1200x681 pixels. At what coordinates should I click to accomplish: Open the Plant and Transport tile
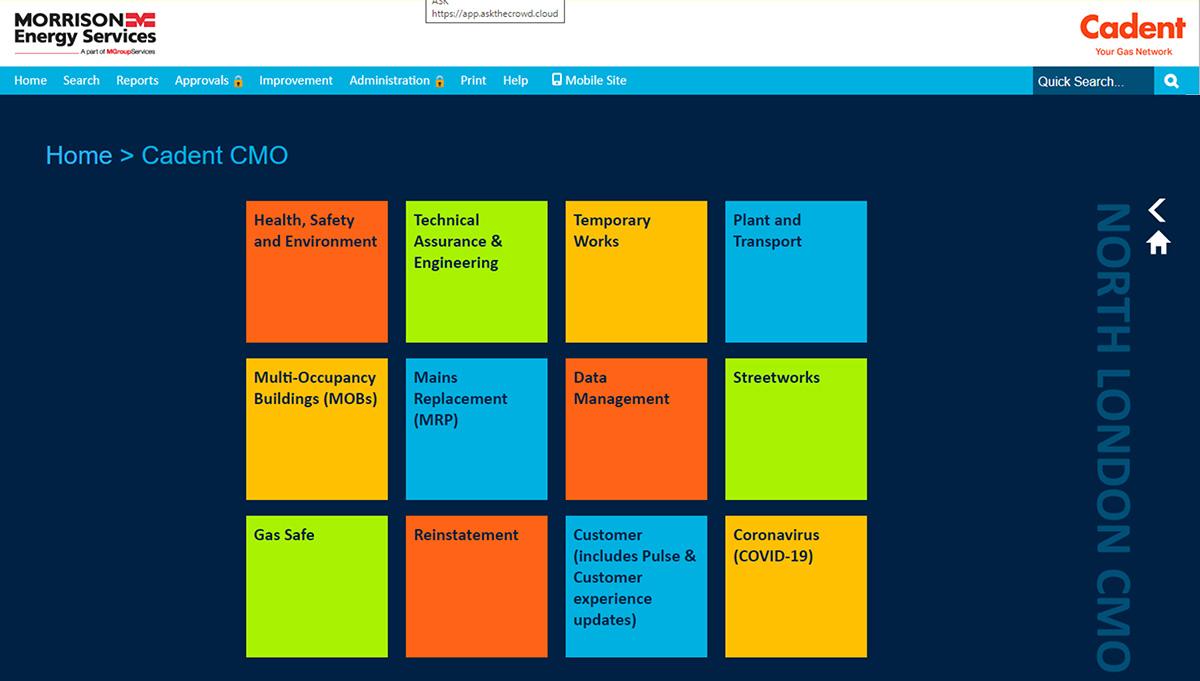point(796,272)
